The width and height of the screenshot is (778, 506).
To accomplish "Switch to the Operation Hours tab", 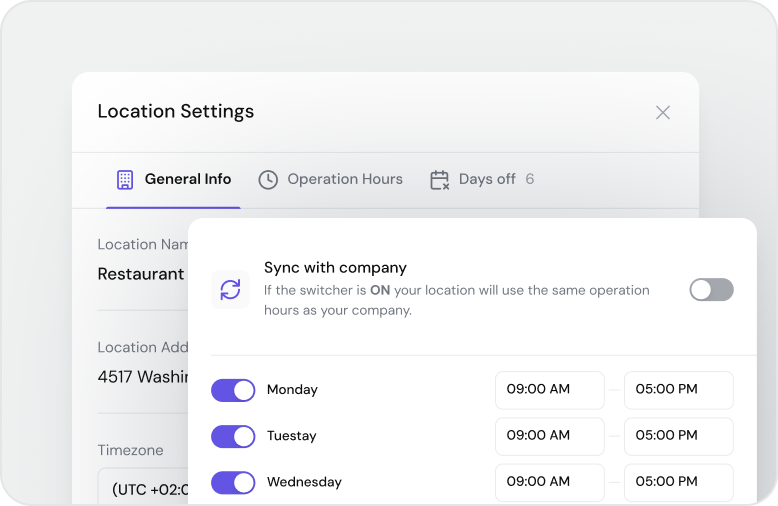I will (344, 180).
